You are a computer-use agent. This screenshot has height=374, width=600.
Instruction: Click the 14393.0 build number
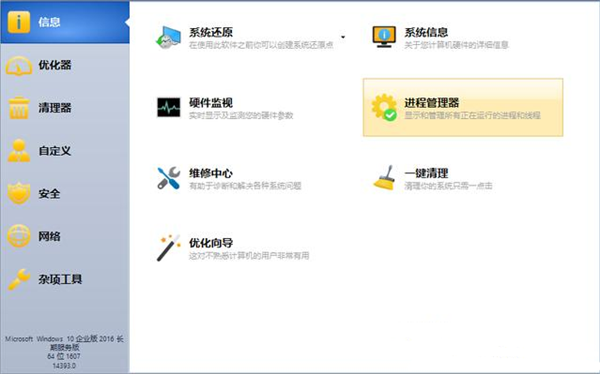pyautogui.click(x=64, y=366)
